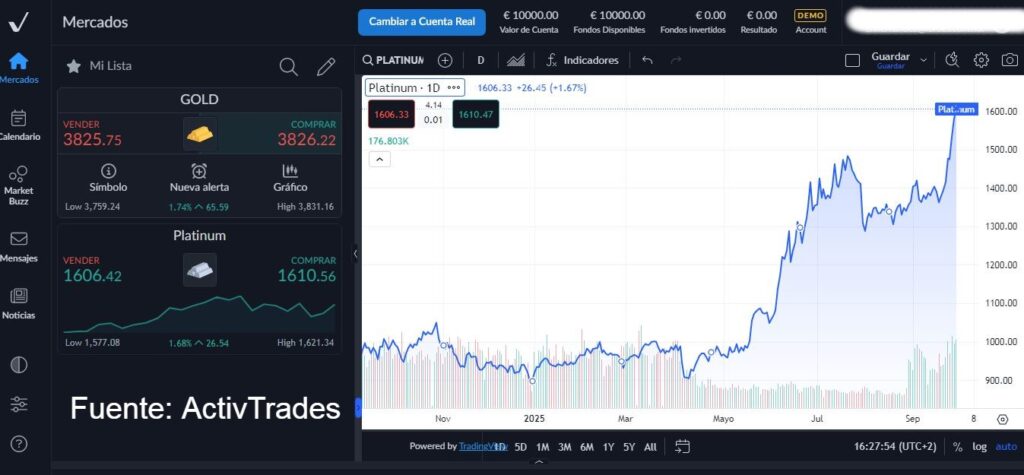Viewport: 1024px width, 475px height.
Task: Select the 1D time range
Action: point(500,447)
